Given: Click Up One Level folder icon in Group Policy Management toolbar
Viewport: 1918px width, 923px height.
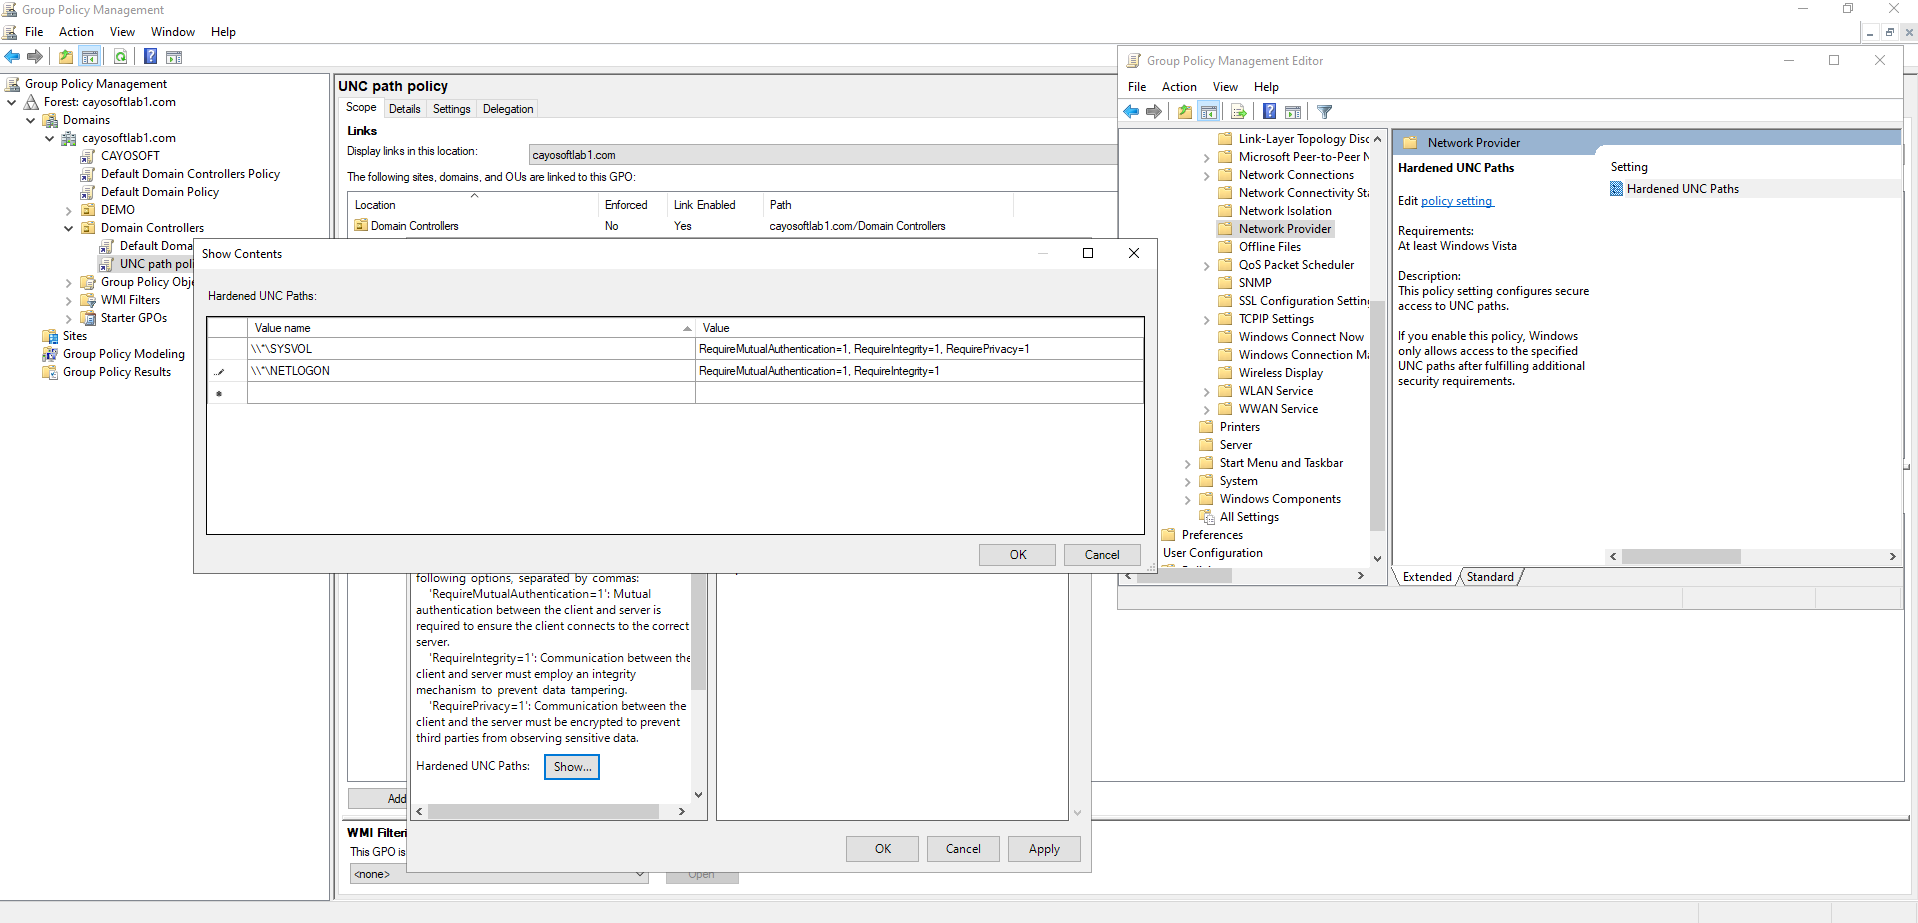Looking at the screenshot, I should pos(66,57).
